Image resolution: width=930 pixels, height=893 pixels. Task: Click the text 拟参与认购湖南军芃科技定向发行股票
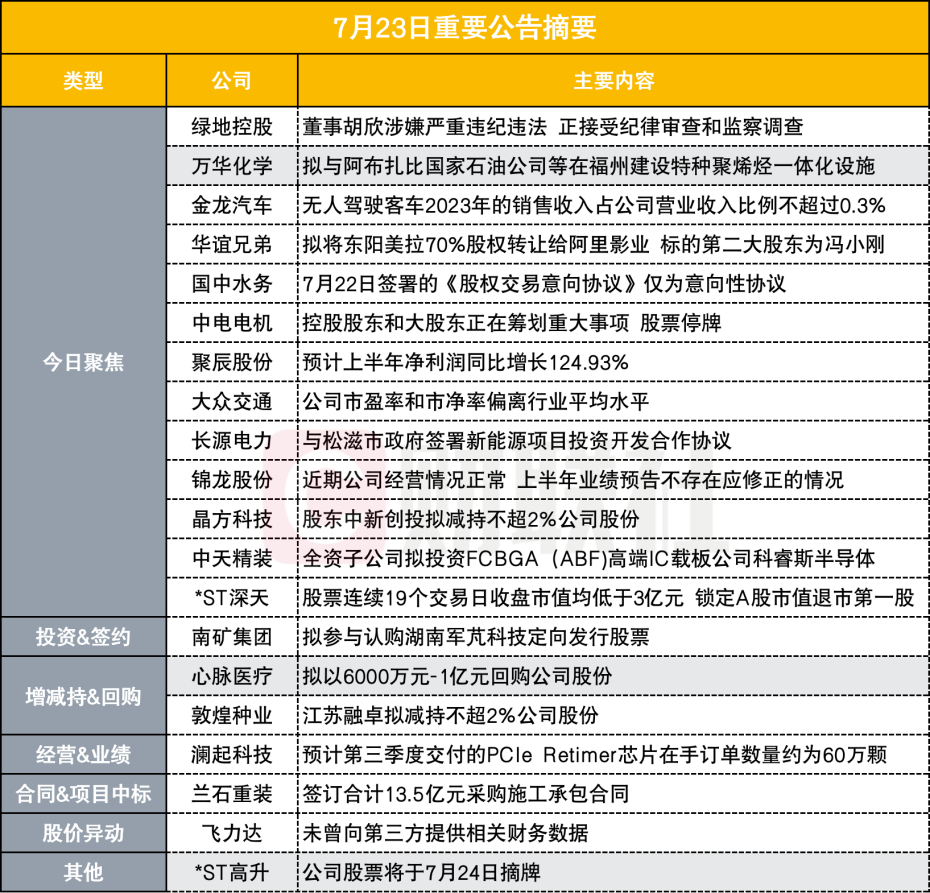point(476,637)
